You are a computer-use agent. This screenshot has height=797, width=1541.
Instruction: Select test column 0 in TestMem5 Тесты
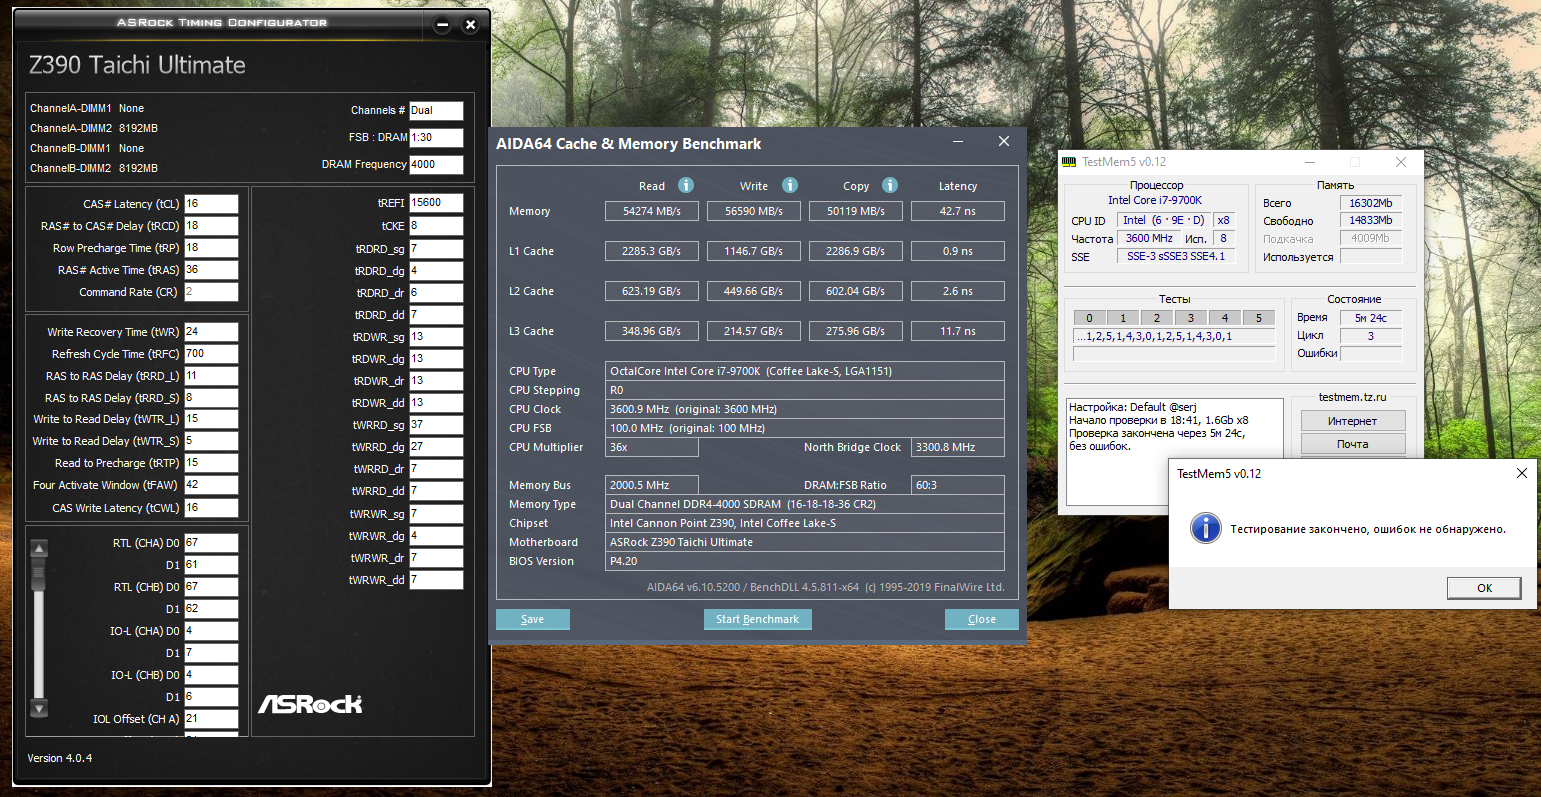coord(1090,318)
